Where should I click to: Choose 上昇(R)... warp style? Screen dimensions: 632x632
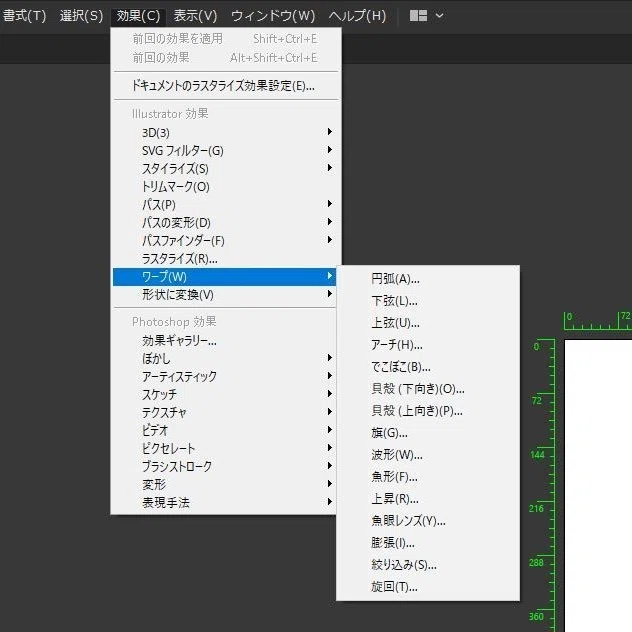428,499
